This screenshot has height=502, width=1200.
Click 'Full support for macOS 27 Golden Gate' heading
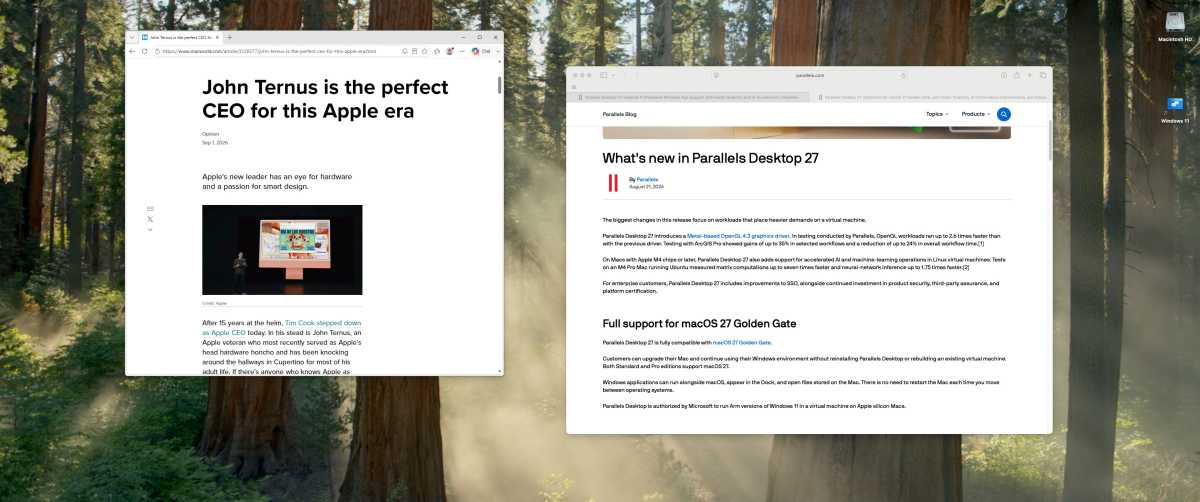699,323
